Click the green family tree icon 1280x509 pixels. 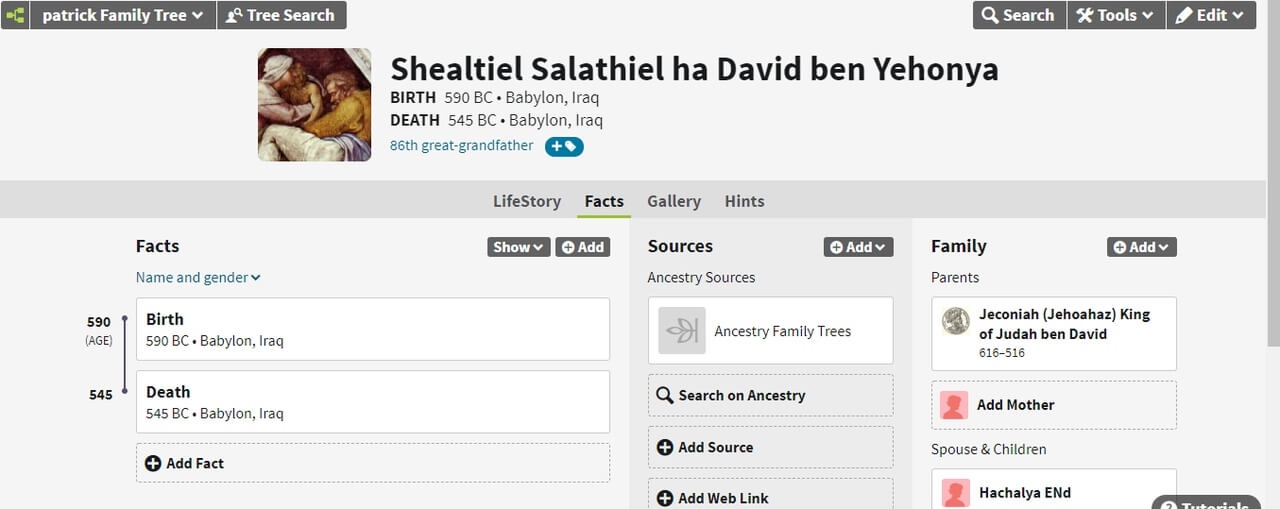[15, 15]
